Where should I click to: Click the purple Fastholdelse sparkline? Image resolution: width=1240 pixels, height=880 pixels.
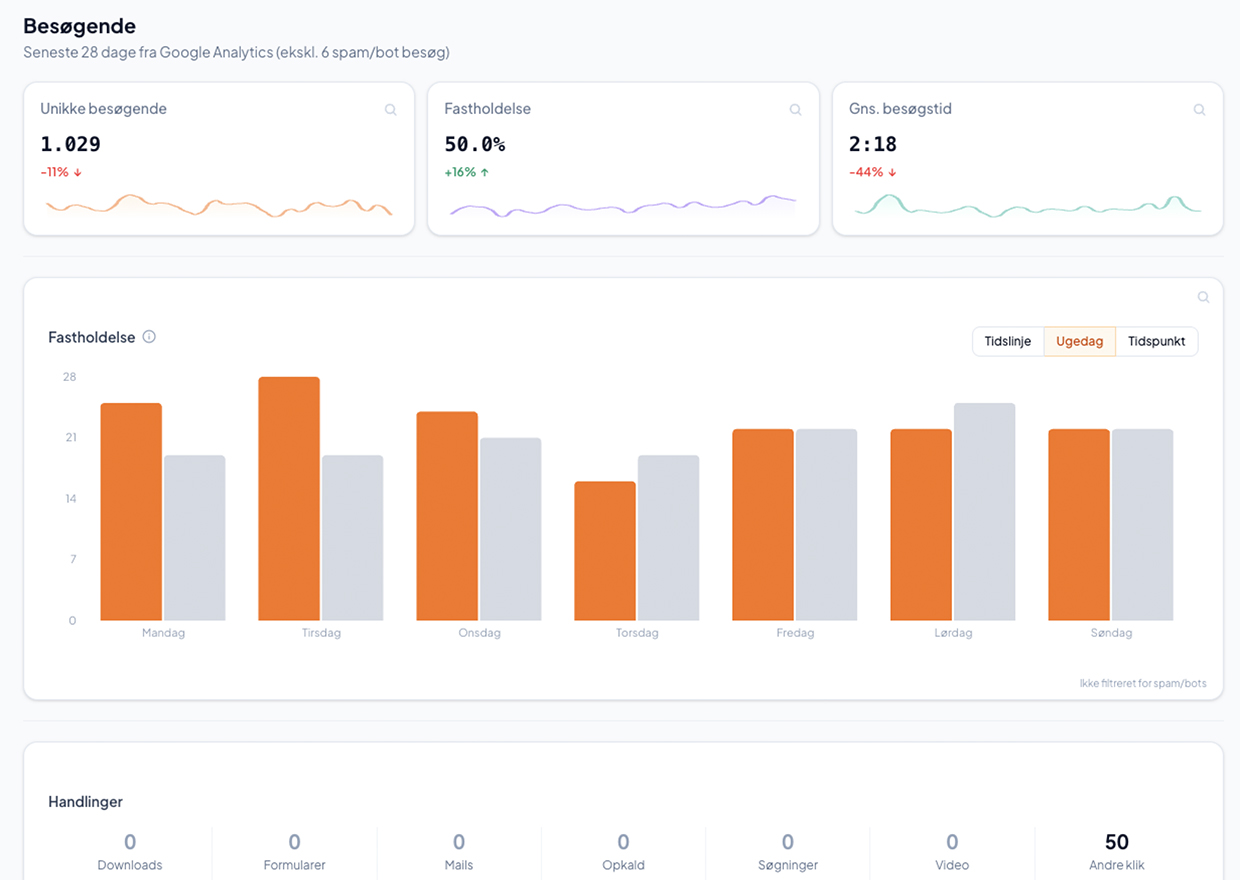(x=622, y=206)
